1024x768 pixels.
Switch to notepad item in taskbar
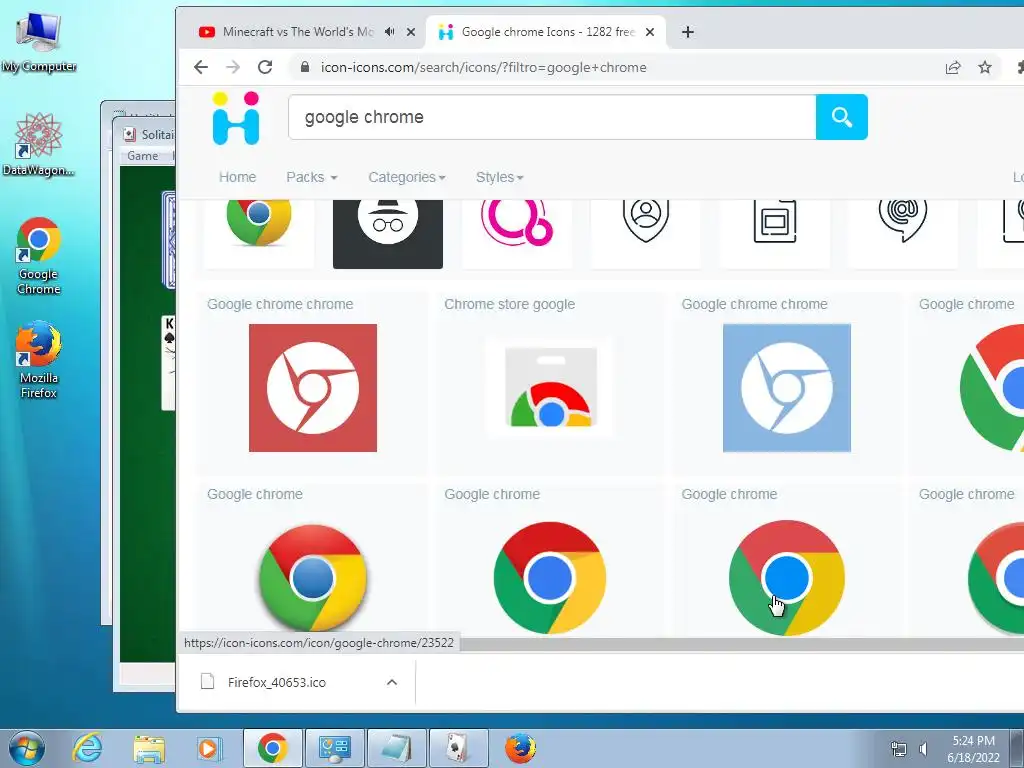[x=396, y=748]
